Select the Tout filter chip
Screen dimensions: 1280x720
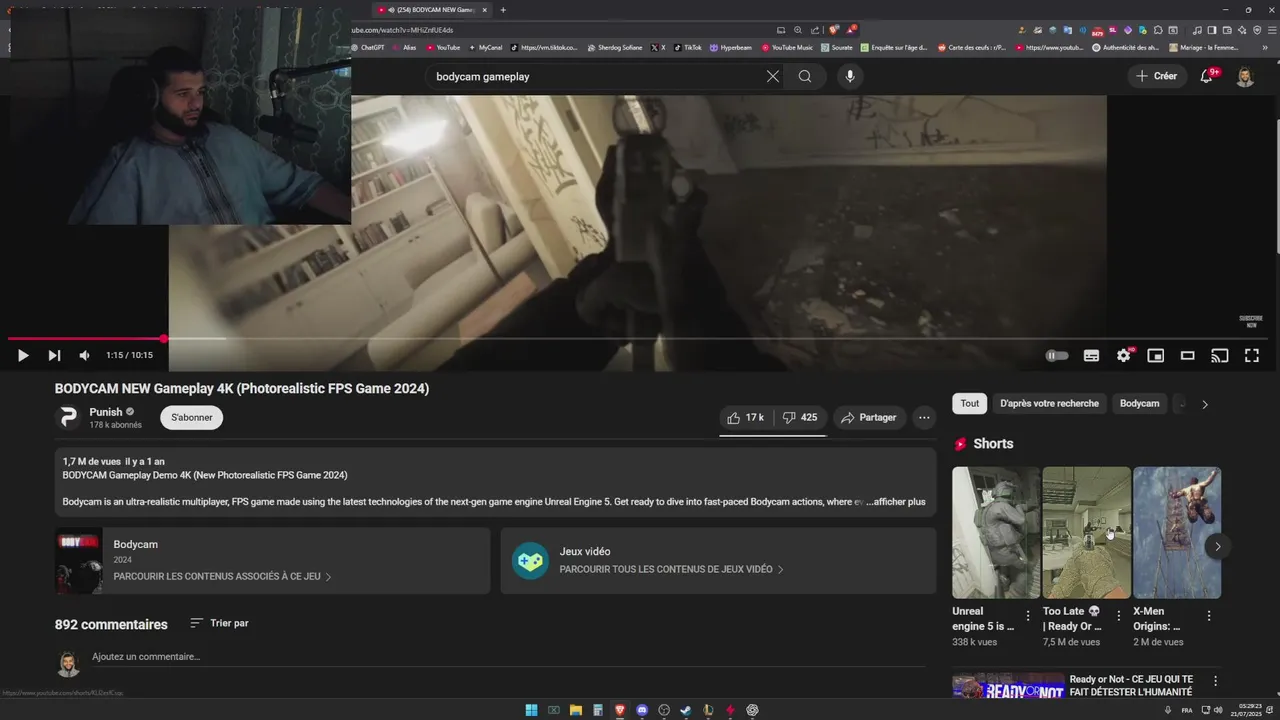(x=970, y=404)
